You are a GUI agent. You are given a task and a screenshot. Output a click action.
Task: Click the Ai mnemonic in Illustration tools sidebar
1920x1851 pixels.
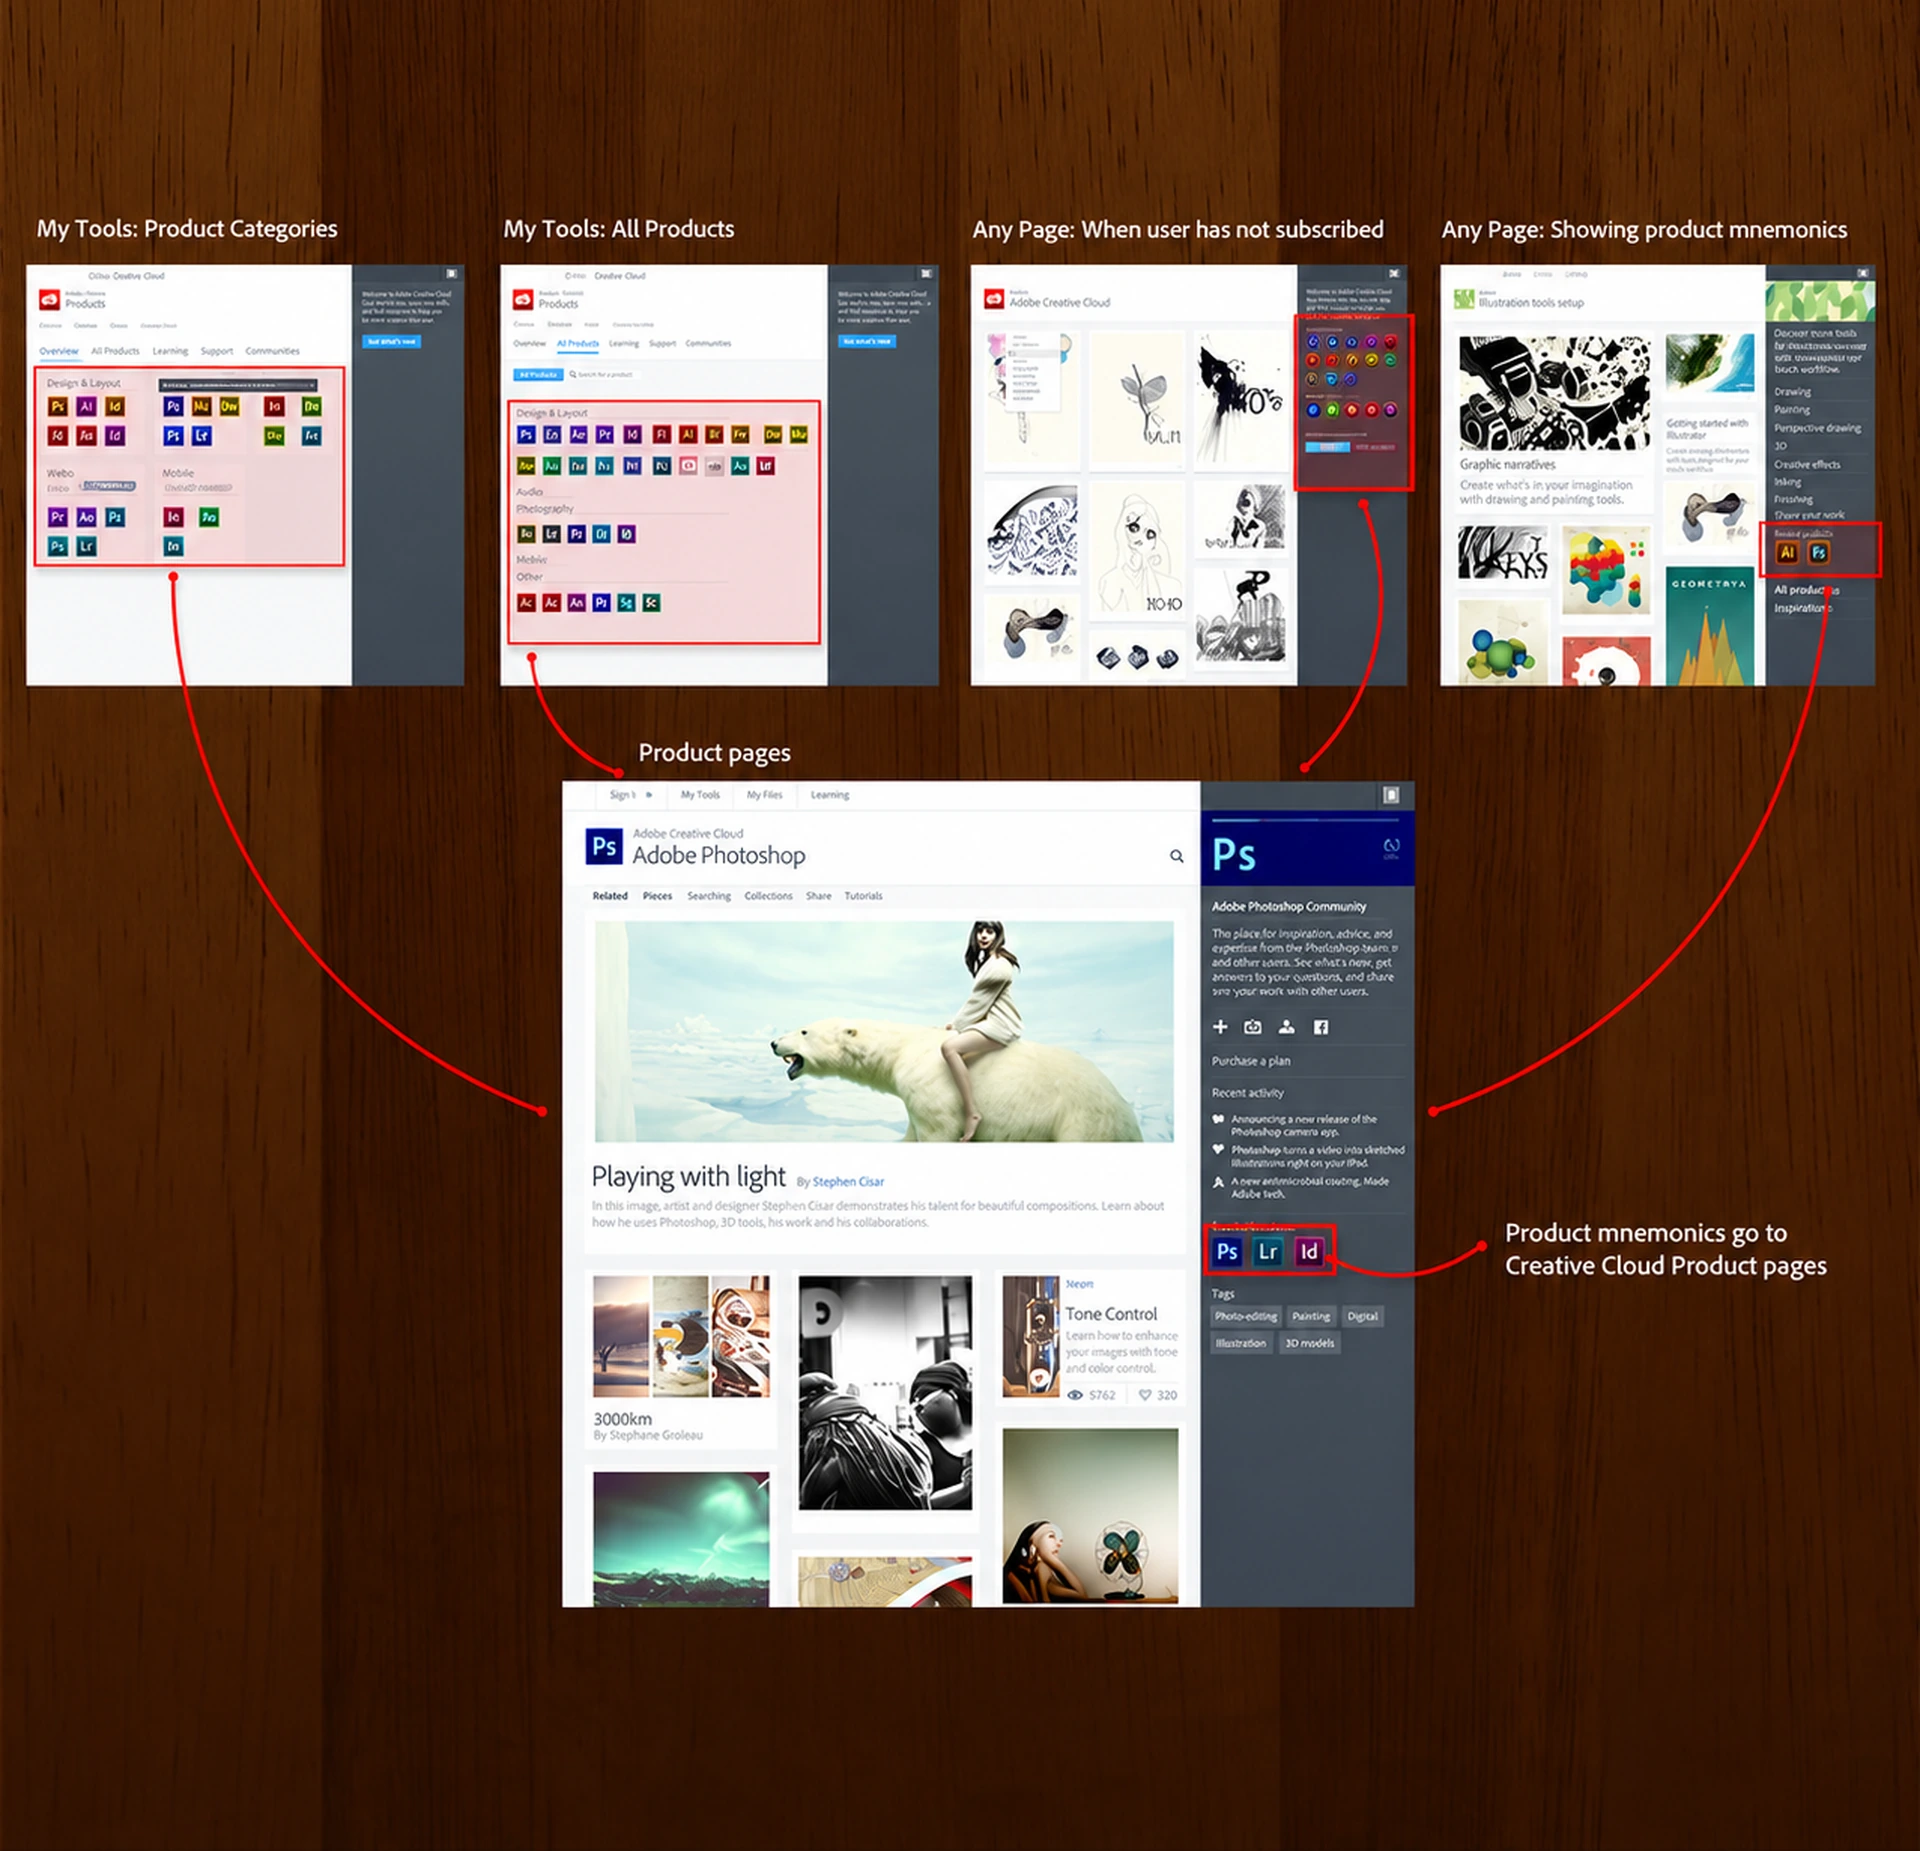coord(1788,552)
